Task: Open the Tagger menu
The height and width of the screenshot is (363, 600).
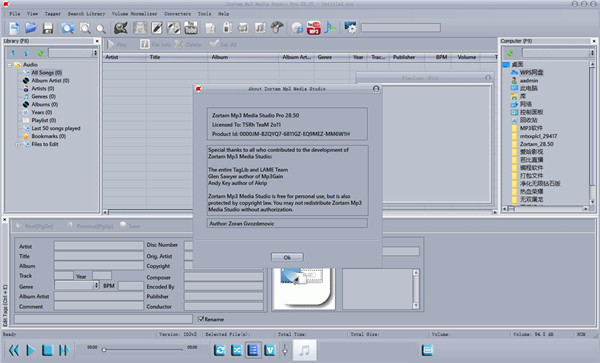Action: pyautogui.click(x=52, y=14)
